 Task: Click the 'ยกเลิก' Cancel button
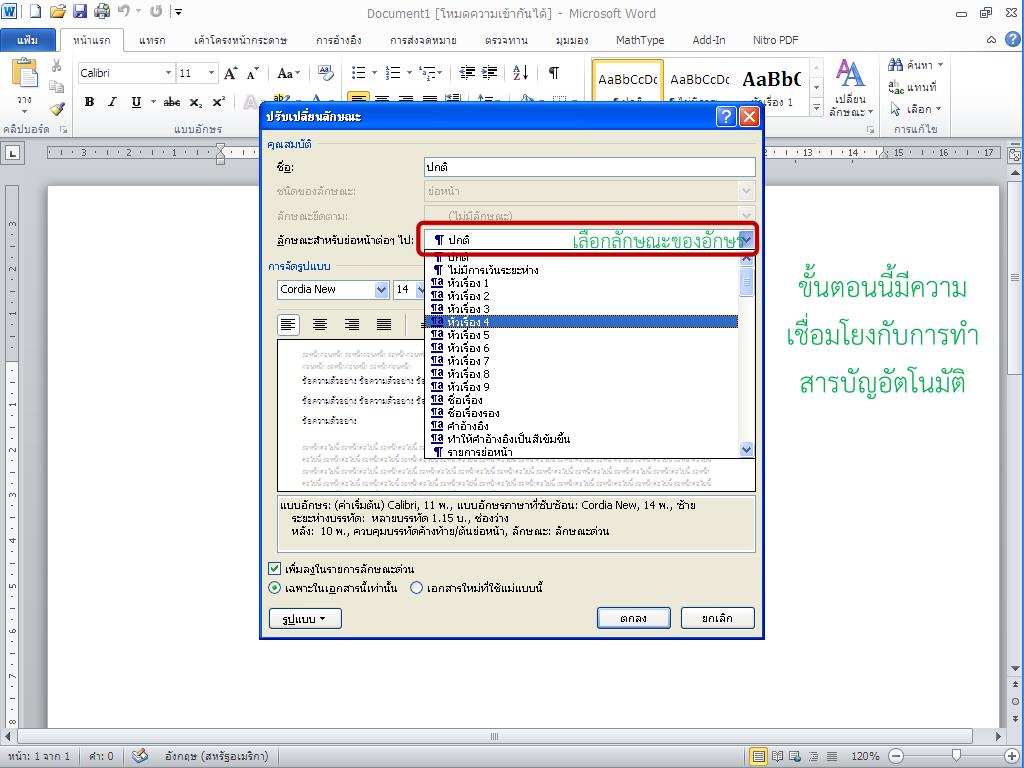click(717, 618)
